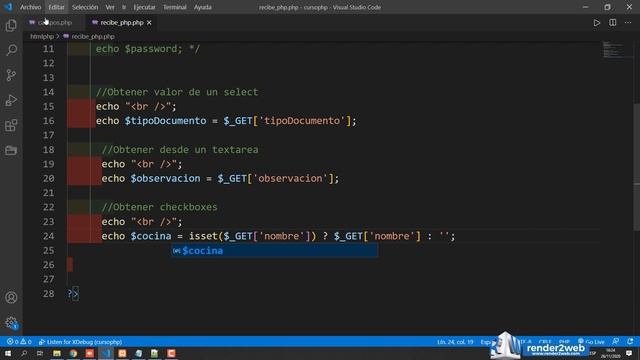Open the Run and Debug view
The height and width of the screenshot is (360, 640).
point(11,100)
